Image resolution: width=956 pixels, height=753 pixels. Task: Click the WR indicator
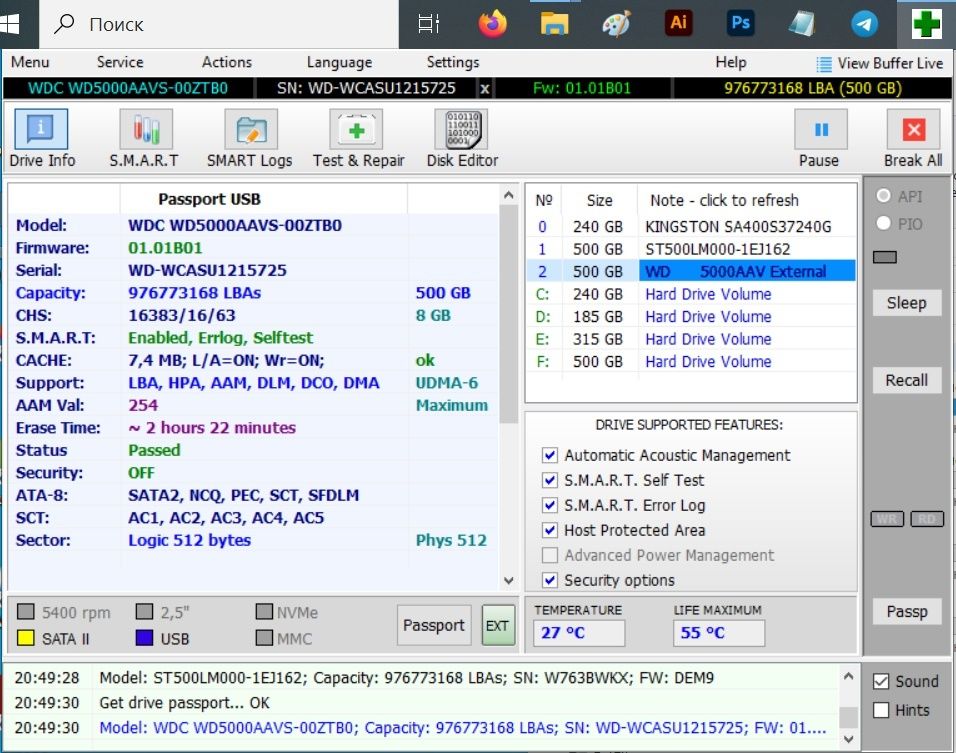tap(886, 519)
